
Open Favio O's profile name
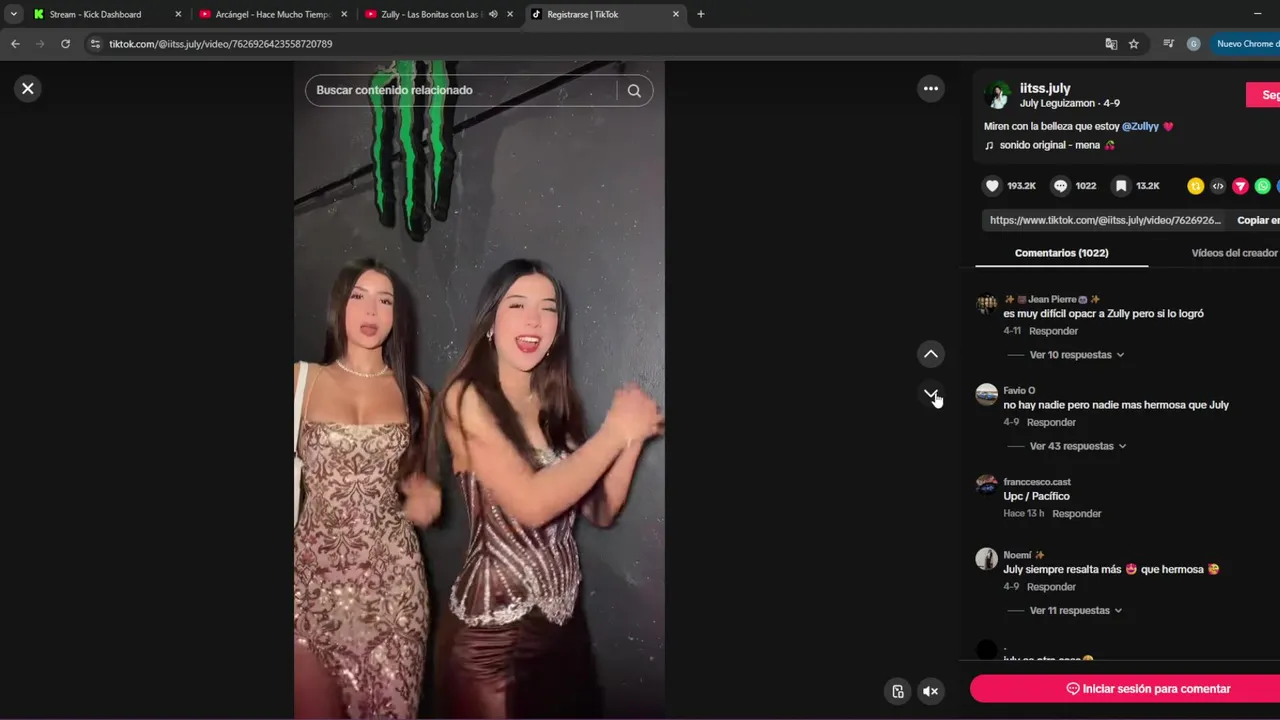point(1019,391)
